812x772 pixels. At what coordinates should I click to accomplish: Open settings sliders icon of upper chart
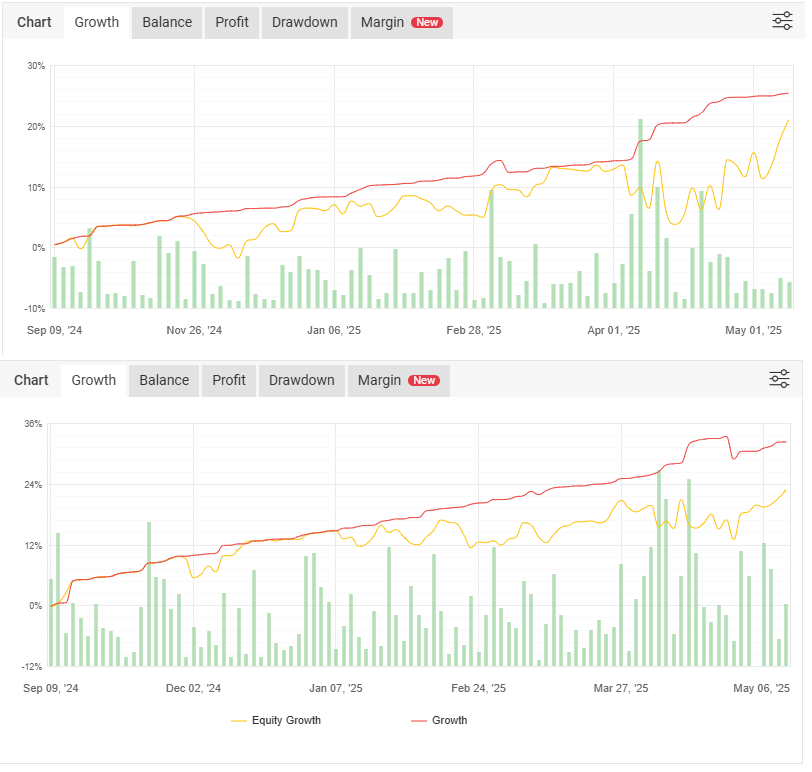pos(782,21)
